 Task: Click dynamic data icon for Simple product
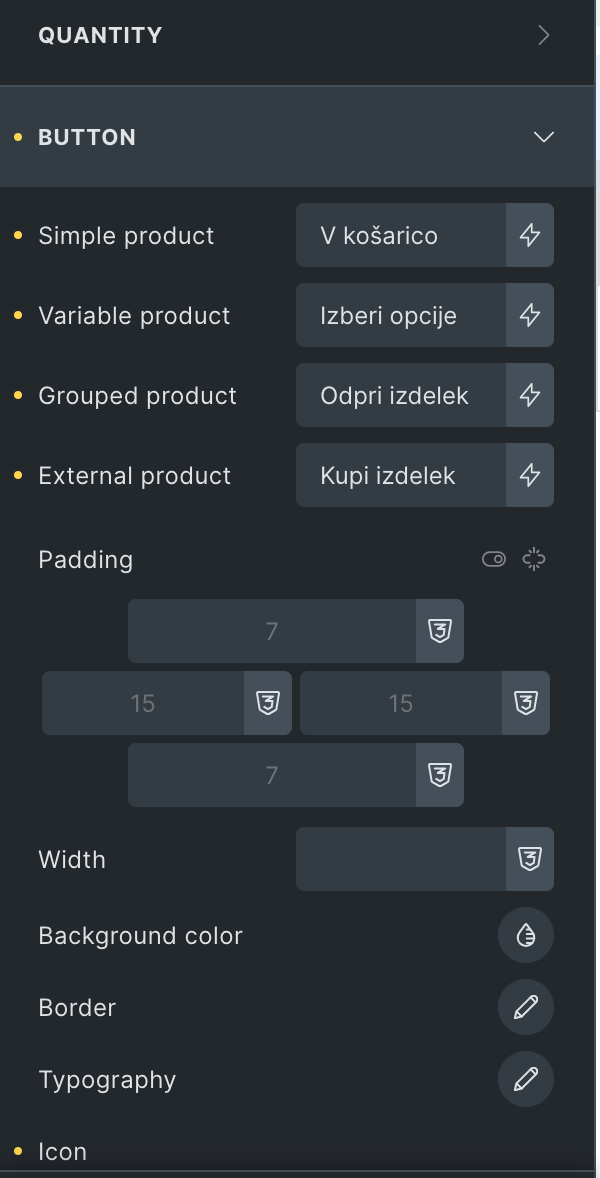click(x=529, y=236)
